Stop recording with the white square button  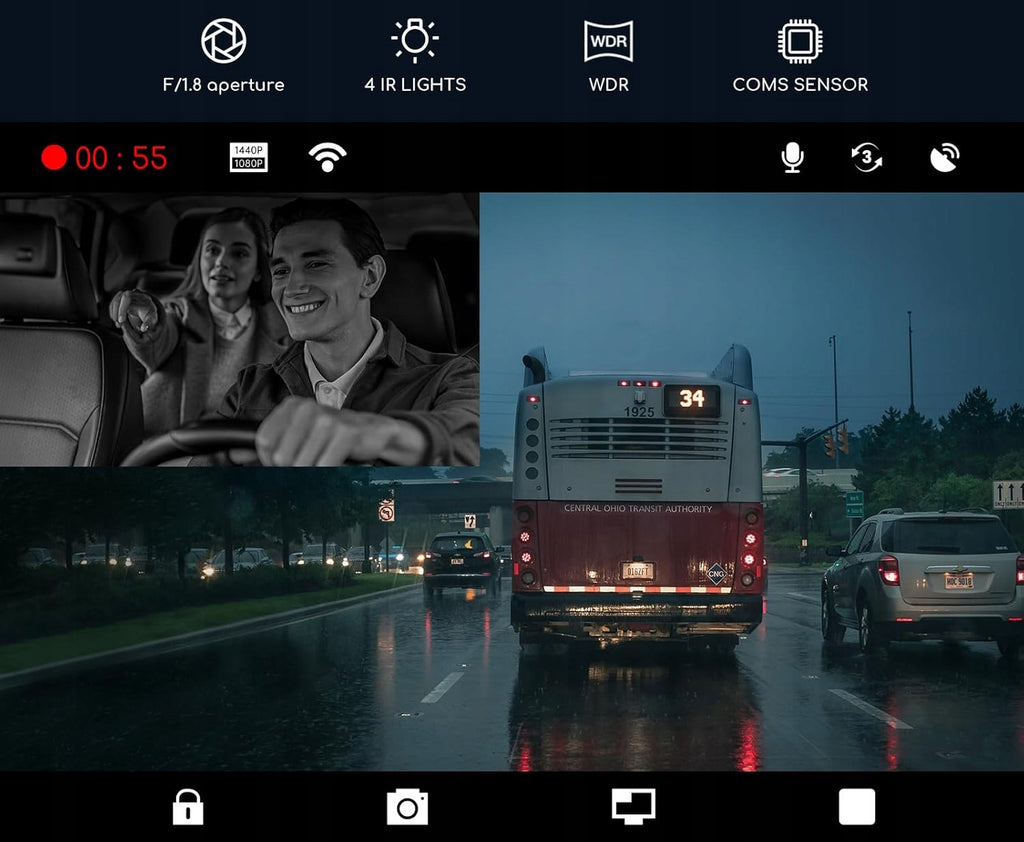click(x=857, y=807)
